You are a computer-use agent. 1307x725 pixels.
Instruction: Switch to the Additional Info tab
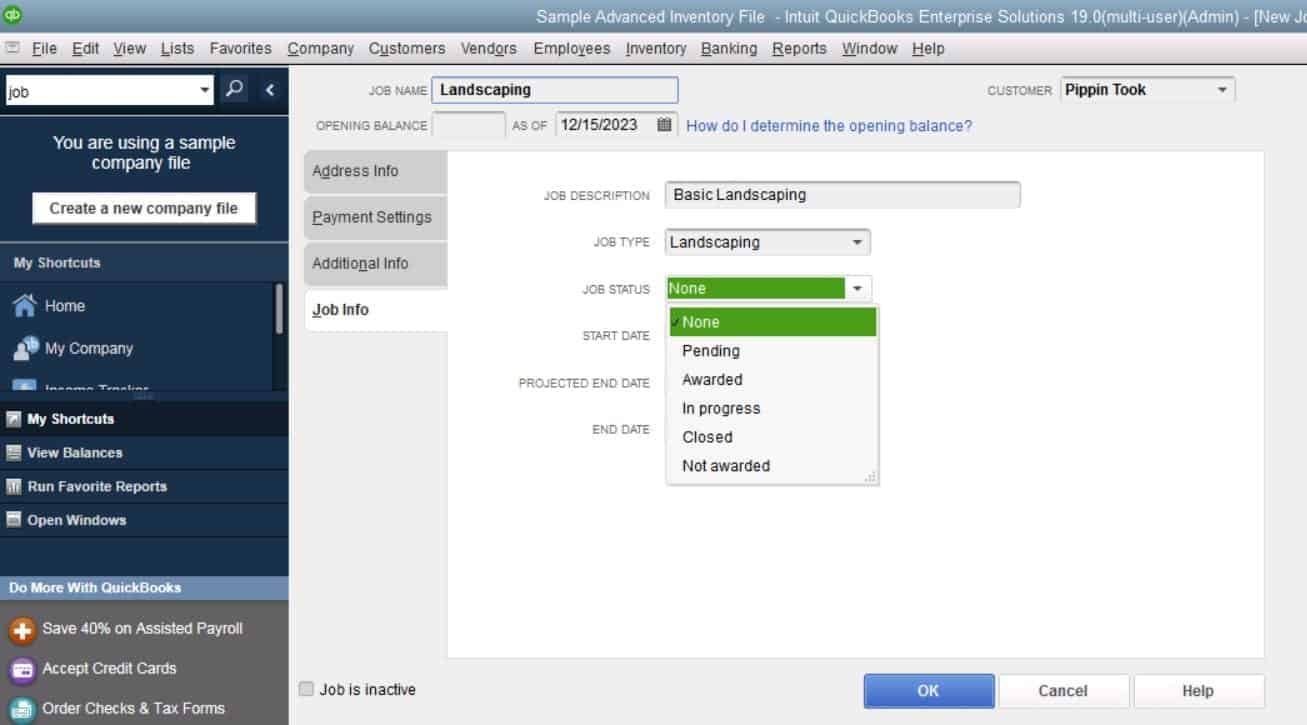tap(375, 264)
